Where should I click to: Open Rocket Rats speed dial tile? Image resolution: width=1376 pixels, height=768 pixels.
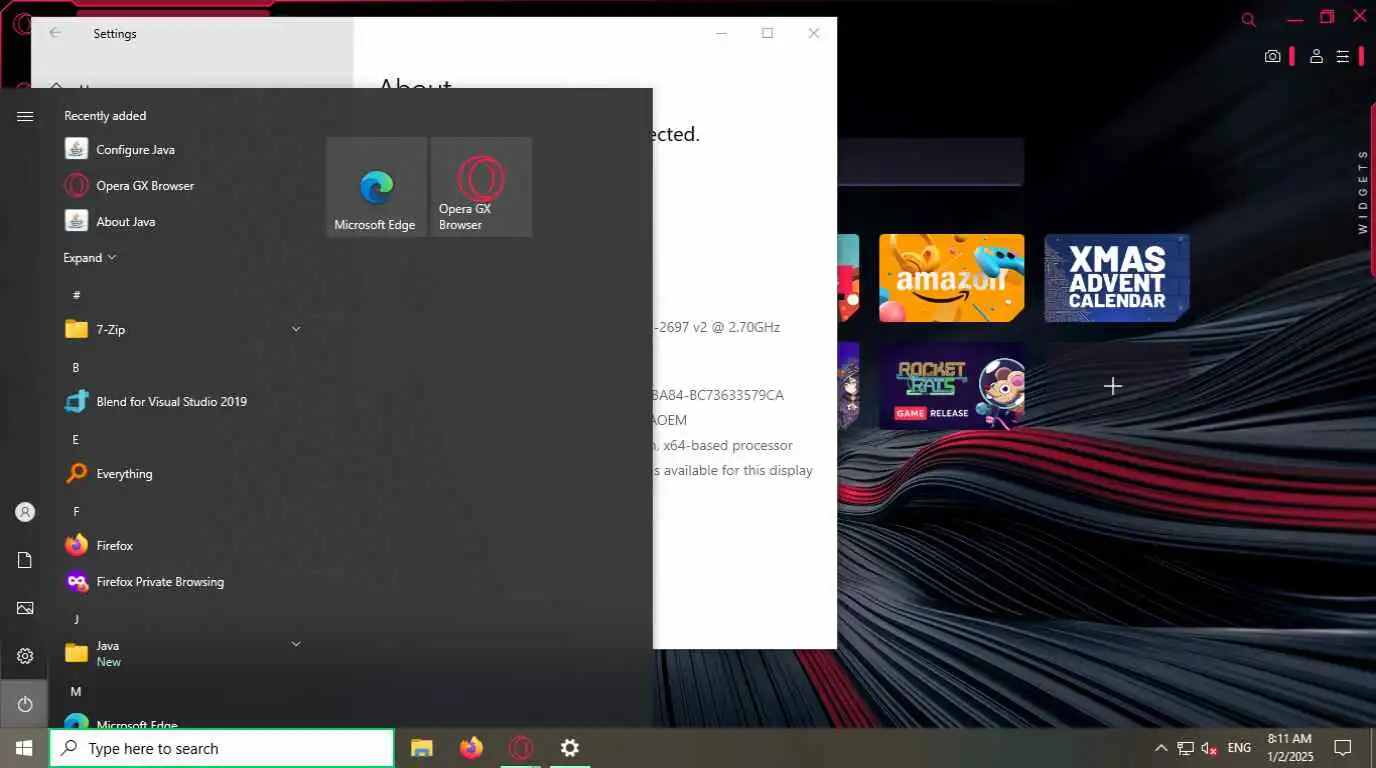tap(952, 386)
